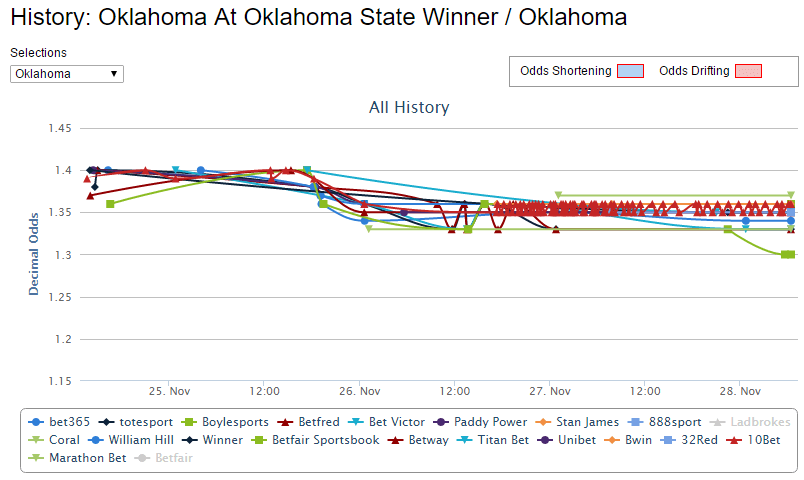Click the 888sport square legend icon
Viewport: 804px width, 480px height.
coord(635,422)
